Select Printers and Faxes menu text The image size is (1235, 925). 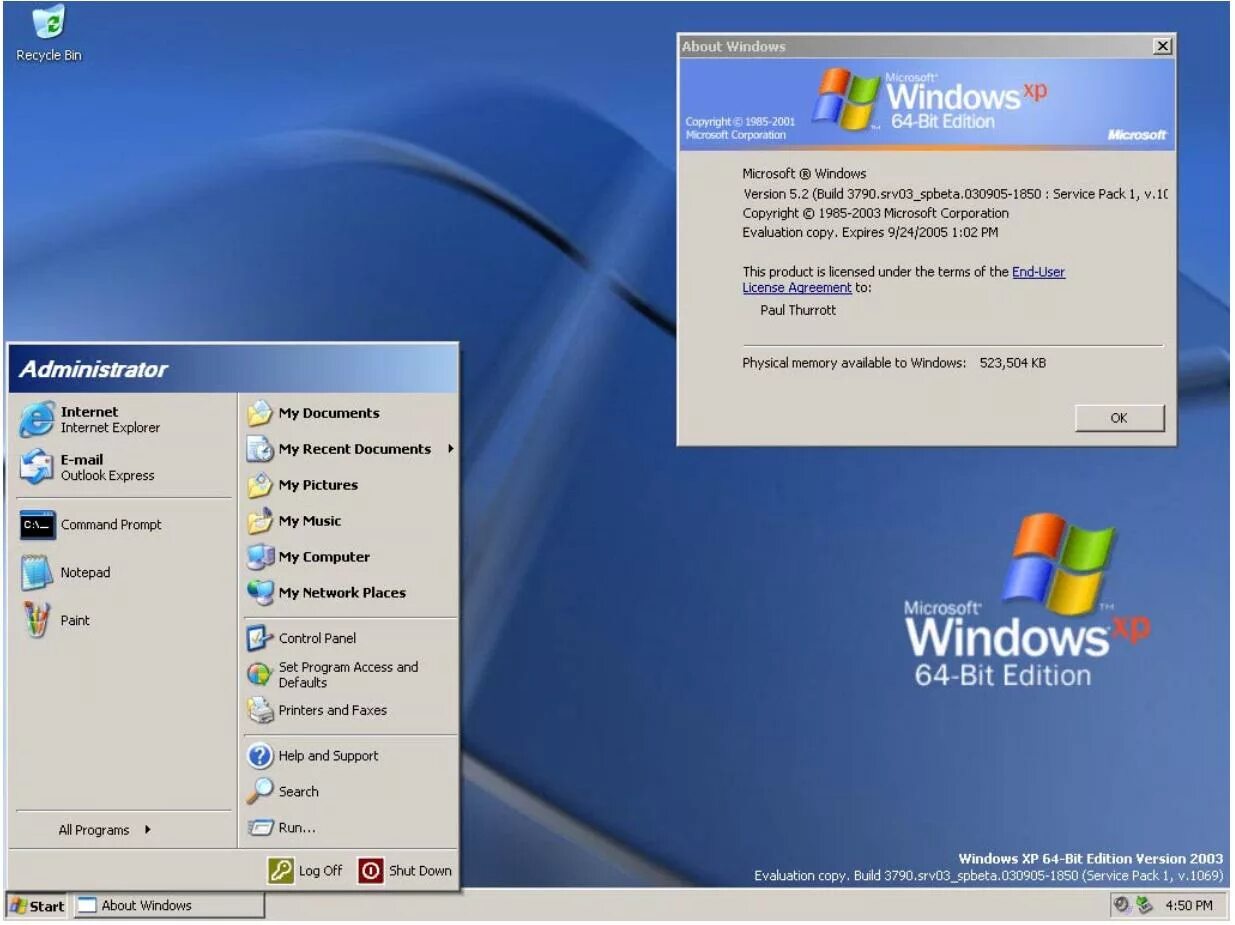pyautogui.click(x=333, y=710)
